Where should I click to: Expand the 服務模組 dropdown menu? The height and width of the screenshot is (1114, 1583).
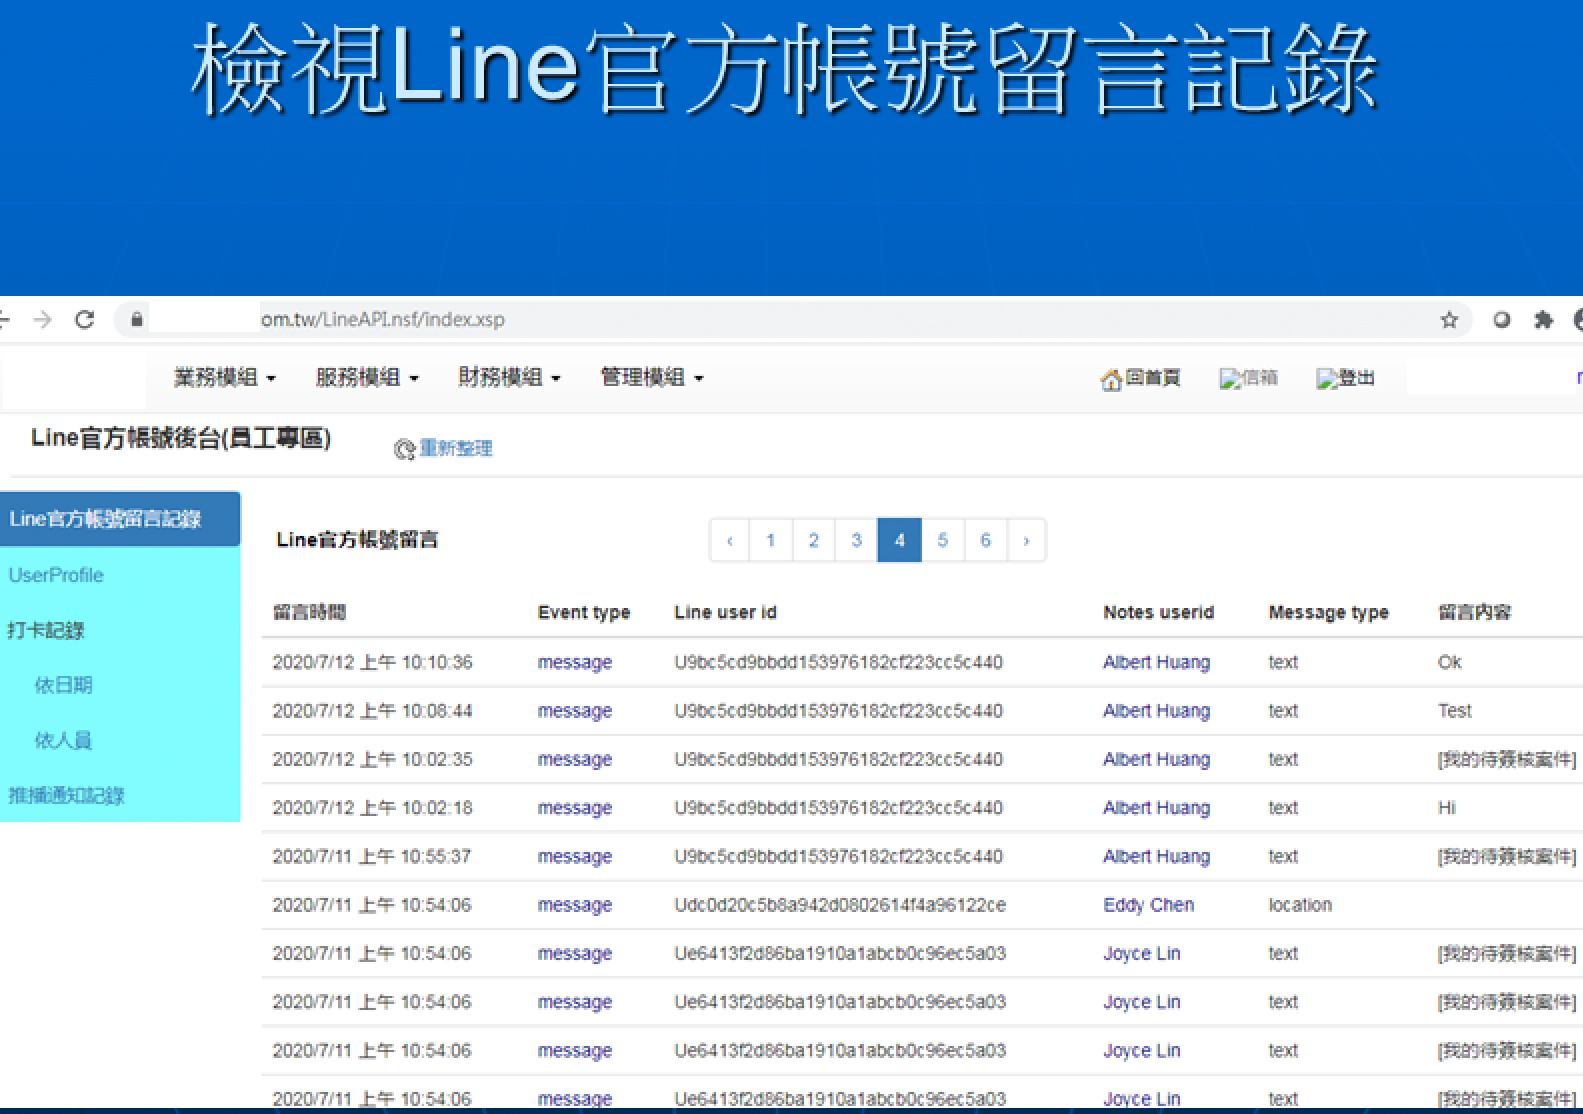tap(367, 378)
